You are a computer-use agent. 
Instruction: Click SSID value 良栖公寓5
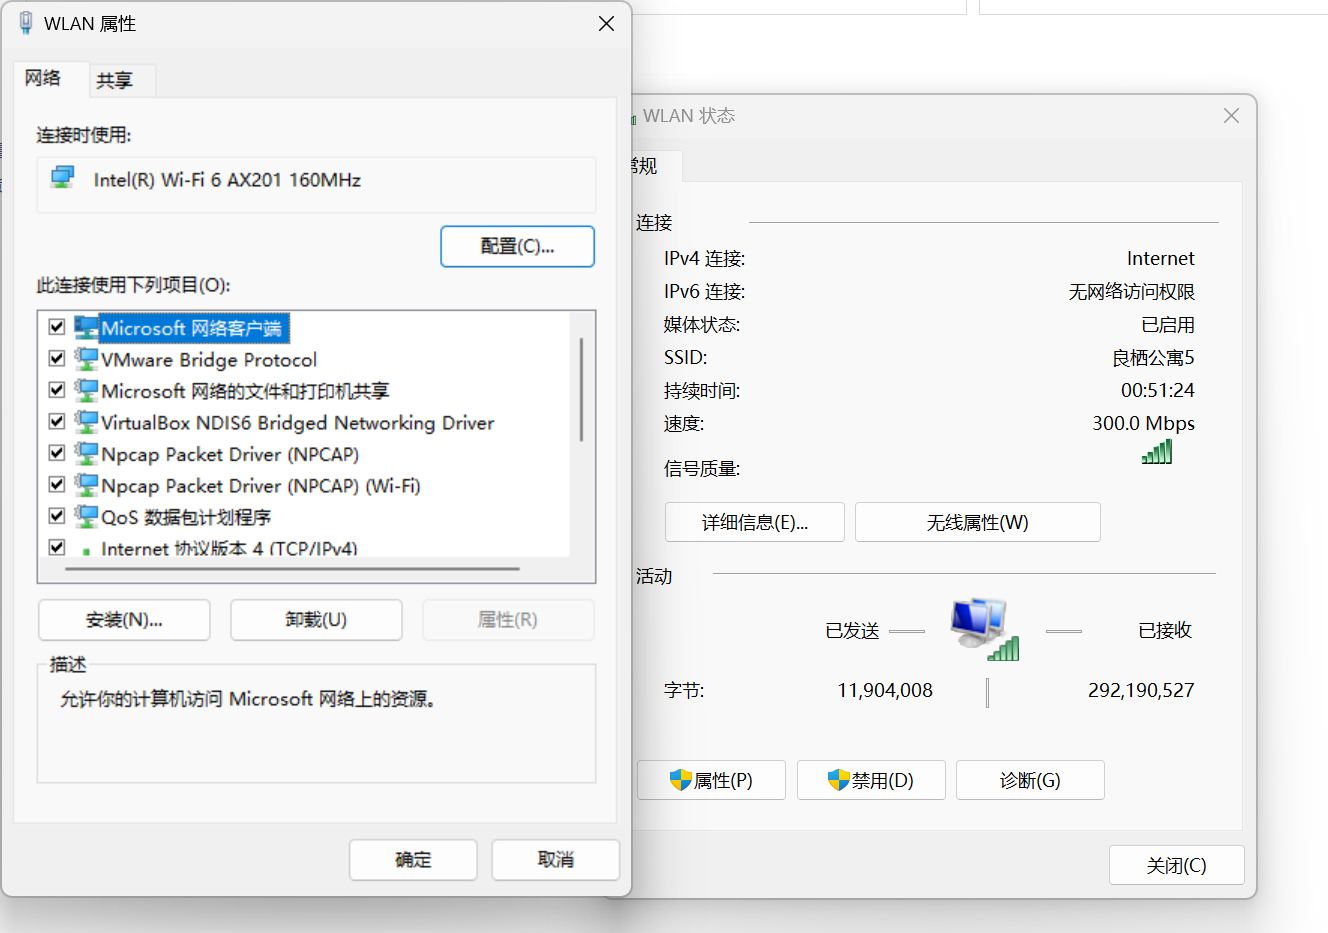point(1153,357)
